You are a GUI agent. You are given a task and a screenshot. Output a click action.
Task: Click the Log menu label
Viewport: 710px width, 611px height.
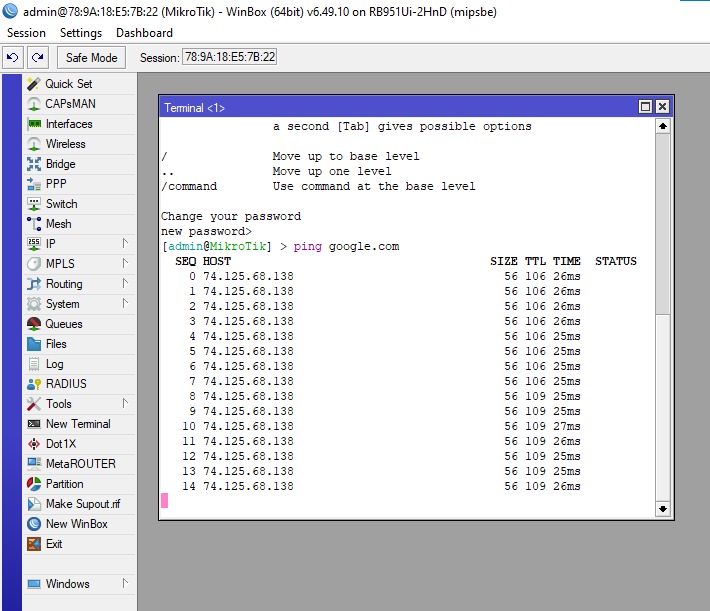pos(54,364)
